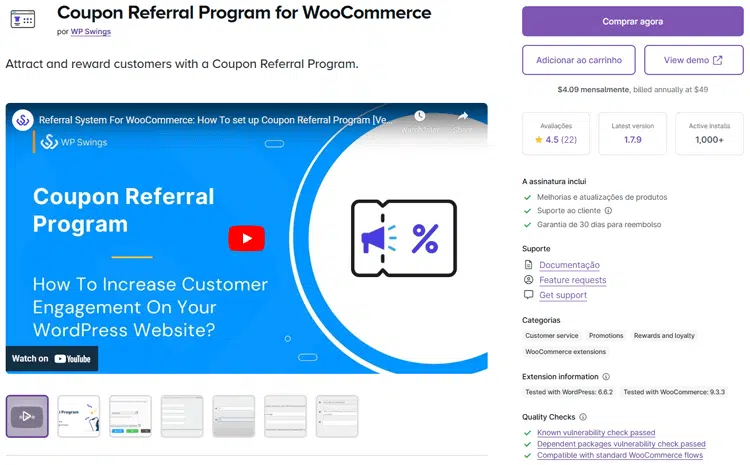Open the WP Swings author link
Image resolution: width=750 pixels, height=465 pixels.
[x=90, y=32]
